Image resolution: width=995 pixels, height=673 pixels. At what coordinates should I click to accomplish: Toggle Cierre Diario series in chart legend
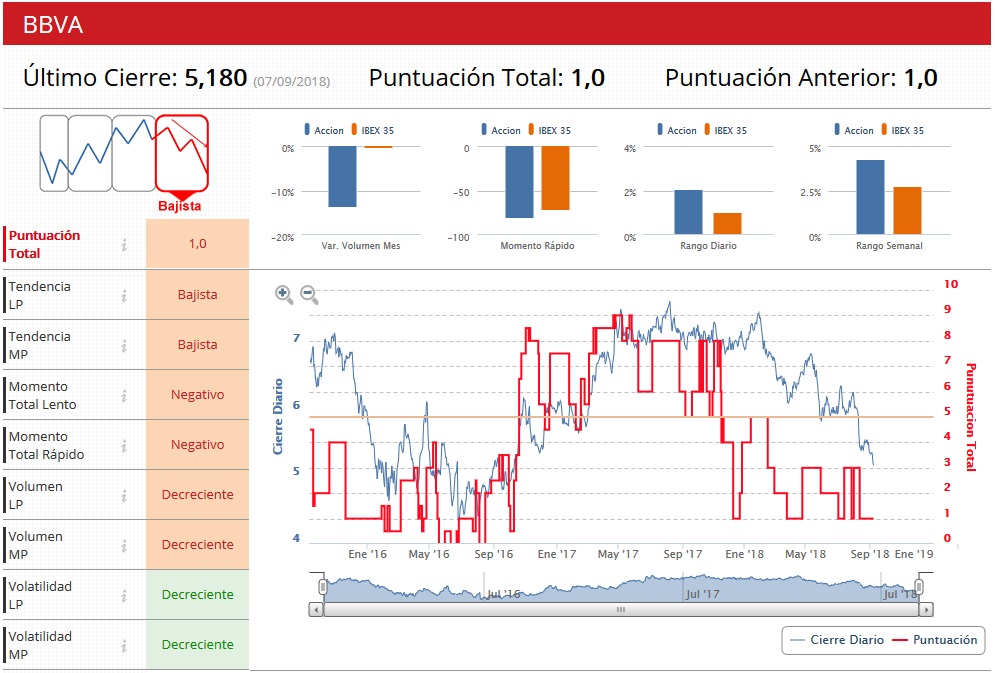click(x=837, y=640)
